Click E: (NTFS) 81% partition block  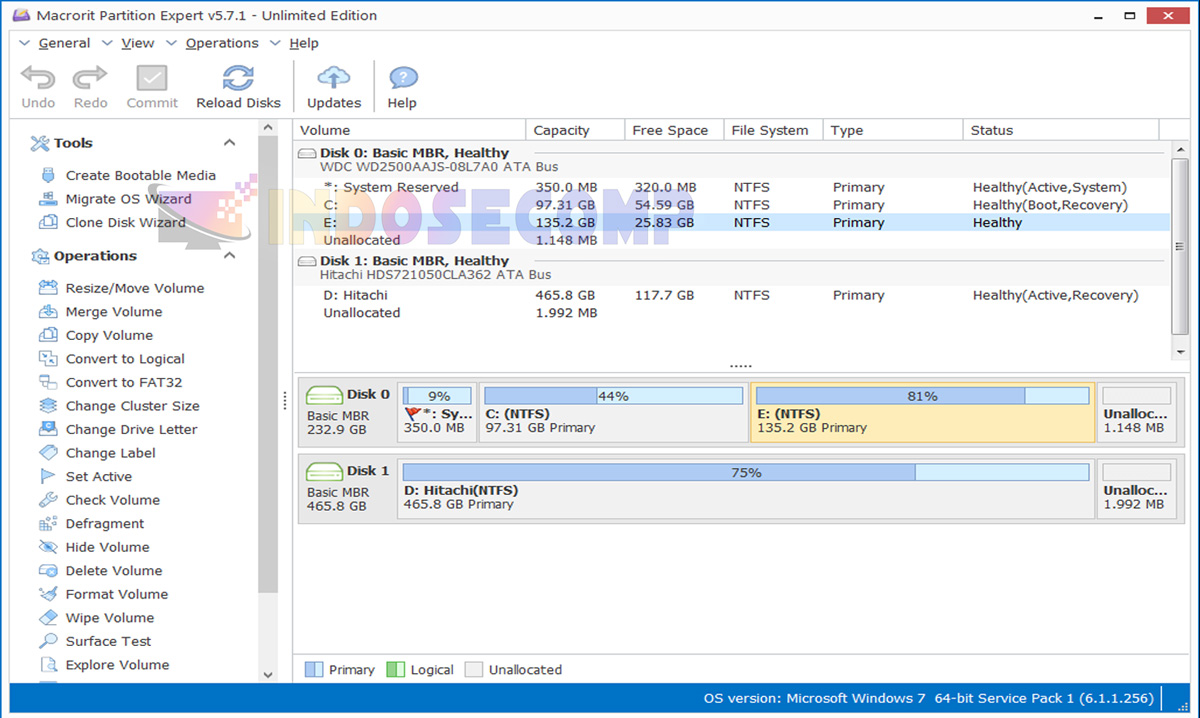click(922, 411)
